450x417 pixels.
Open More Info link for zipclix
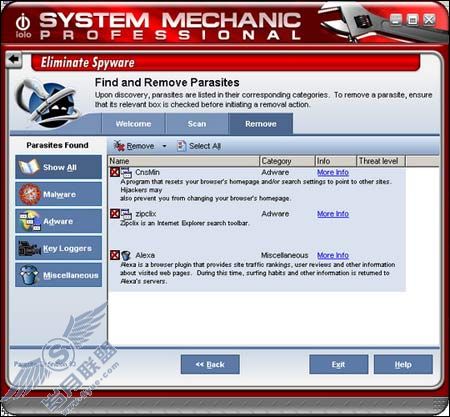(333, 214)
